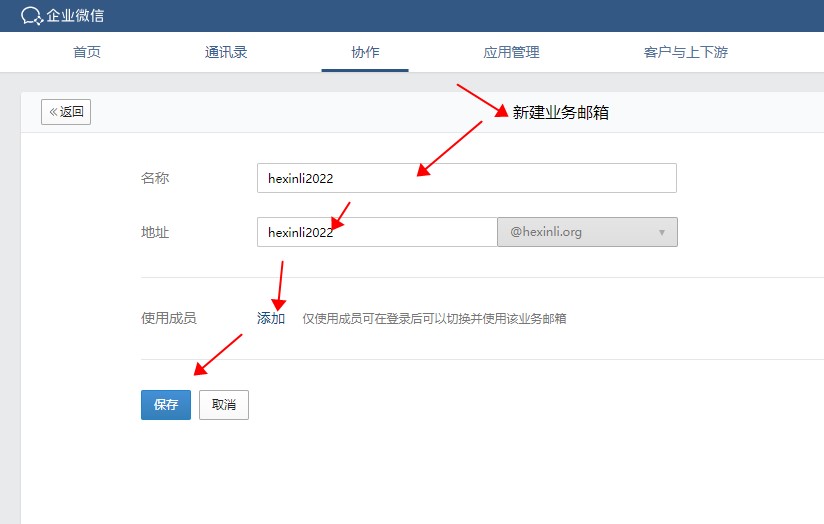Save the mailbox with 保存

coord(166,405)
